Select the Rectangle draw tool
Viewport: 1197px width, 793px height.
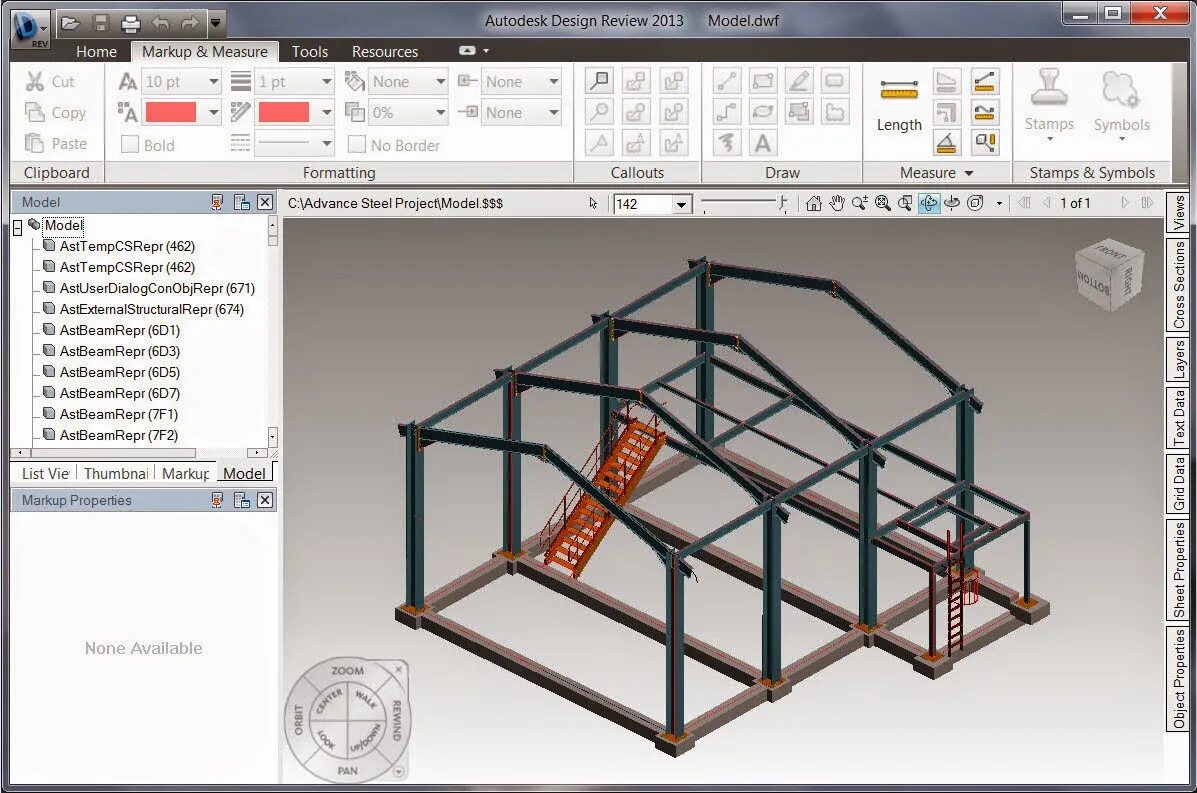(763, 80)
